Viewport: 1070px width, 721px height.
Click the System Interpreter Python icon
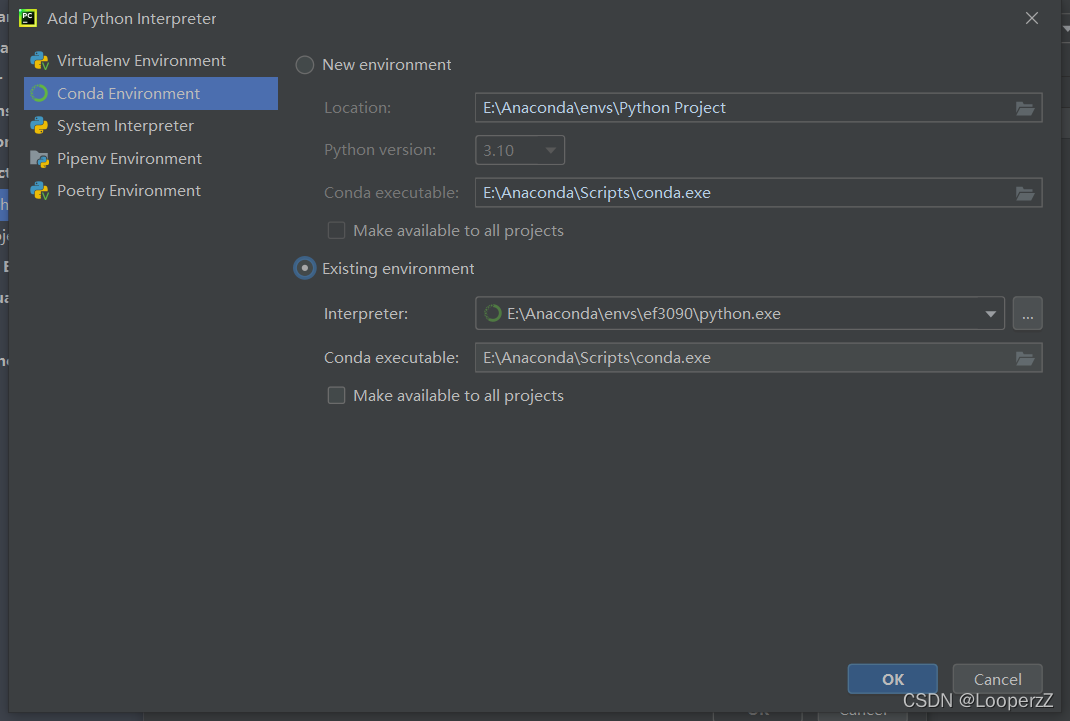tap(40, 126)
